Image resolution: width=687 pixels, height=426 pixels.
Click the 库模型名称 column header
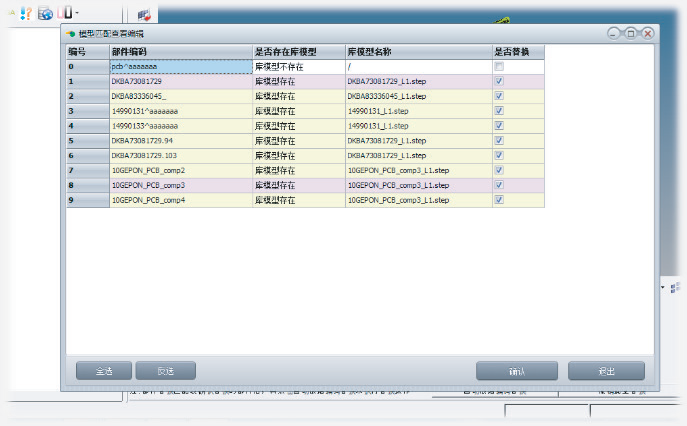pyautogui.click(x=417, y=50)
